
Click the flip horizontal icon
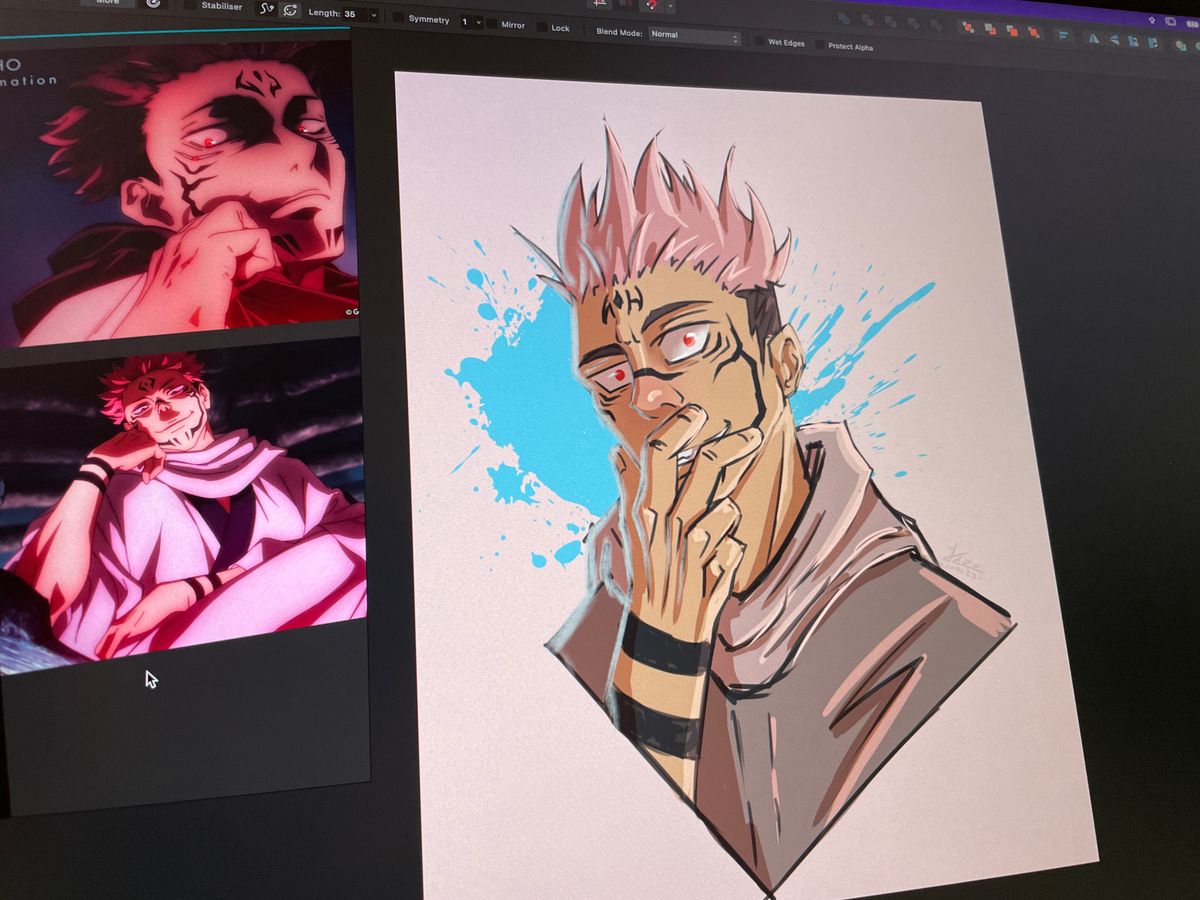[1093, 39]
